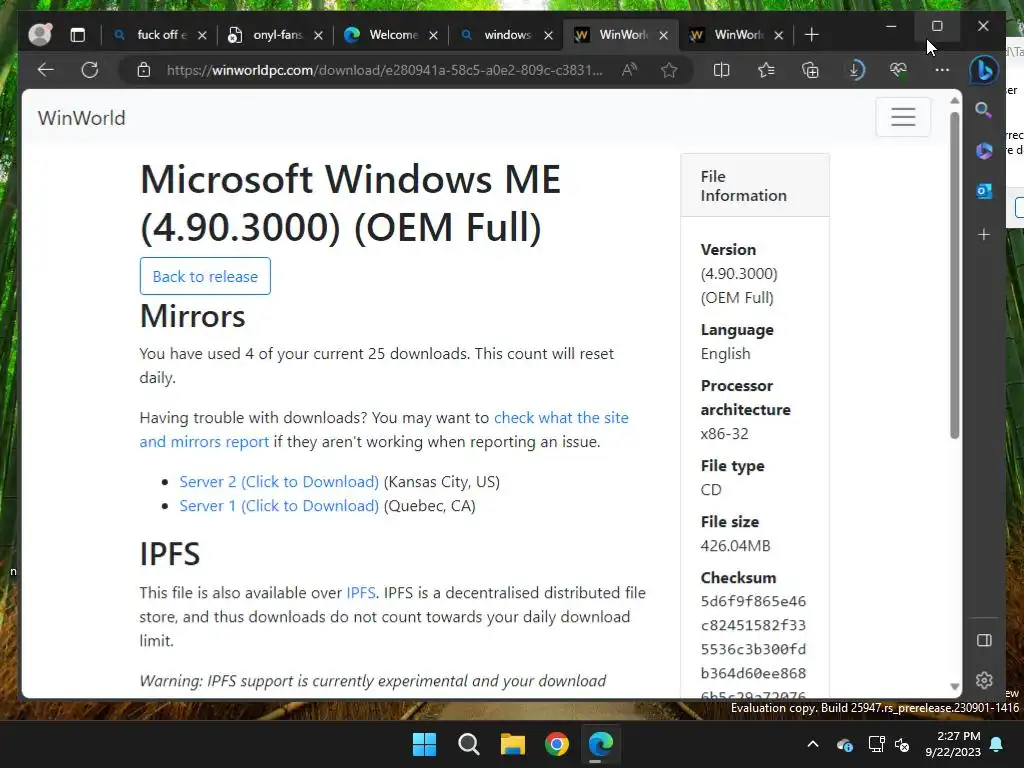
Task: Open 'check what the site and mirrors report' link
Action: [384, 430]
